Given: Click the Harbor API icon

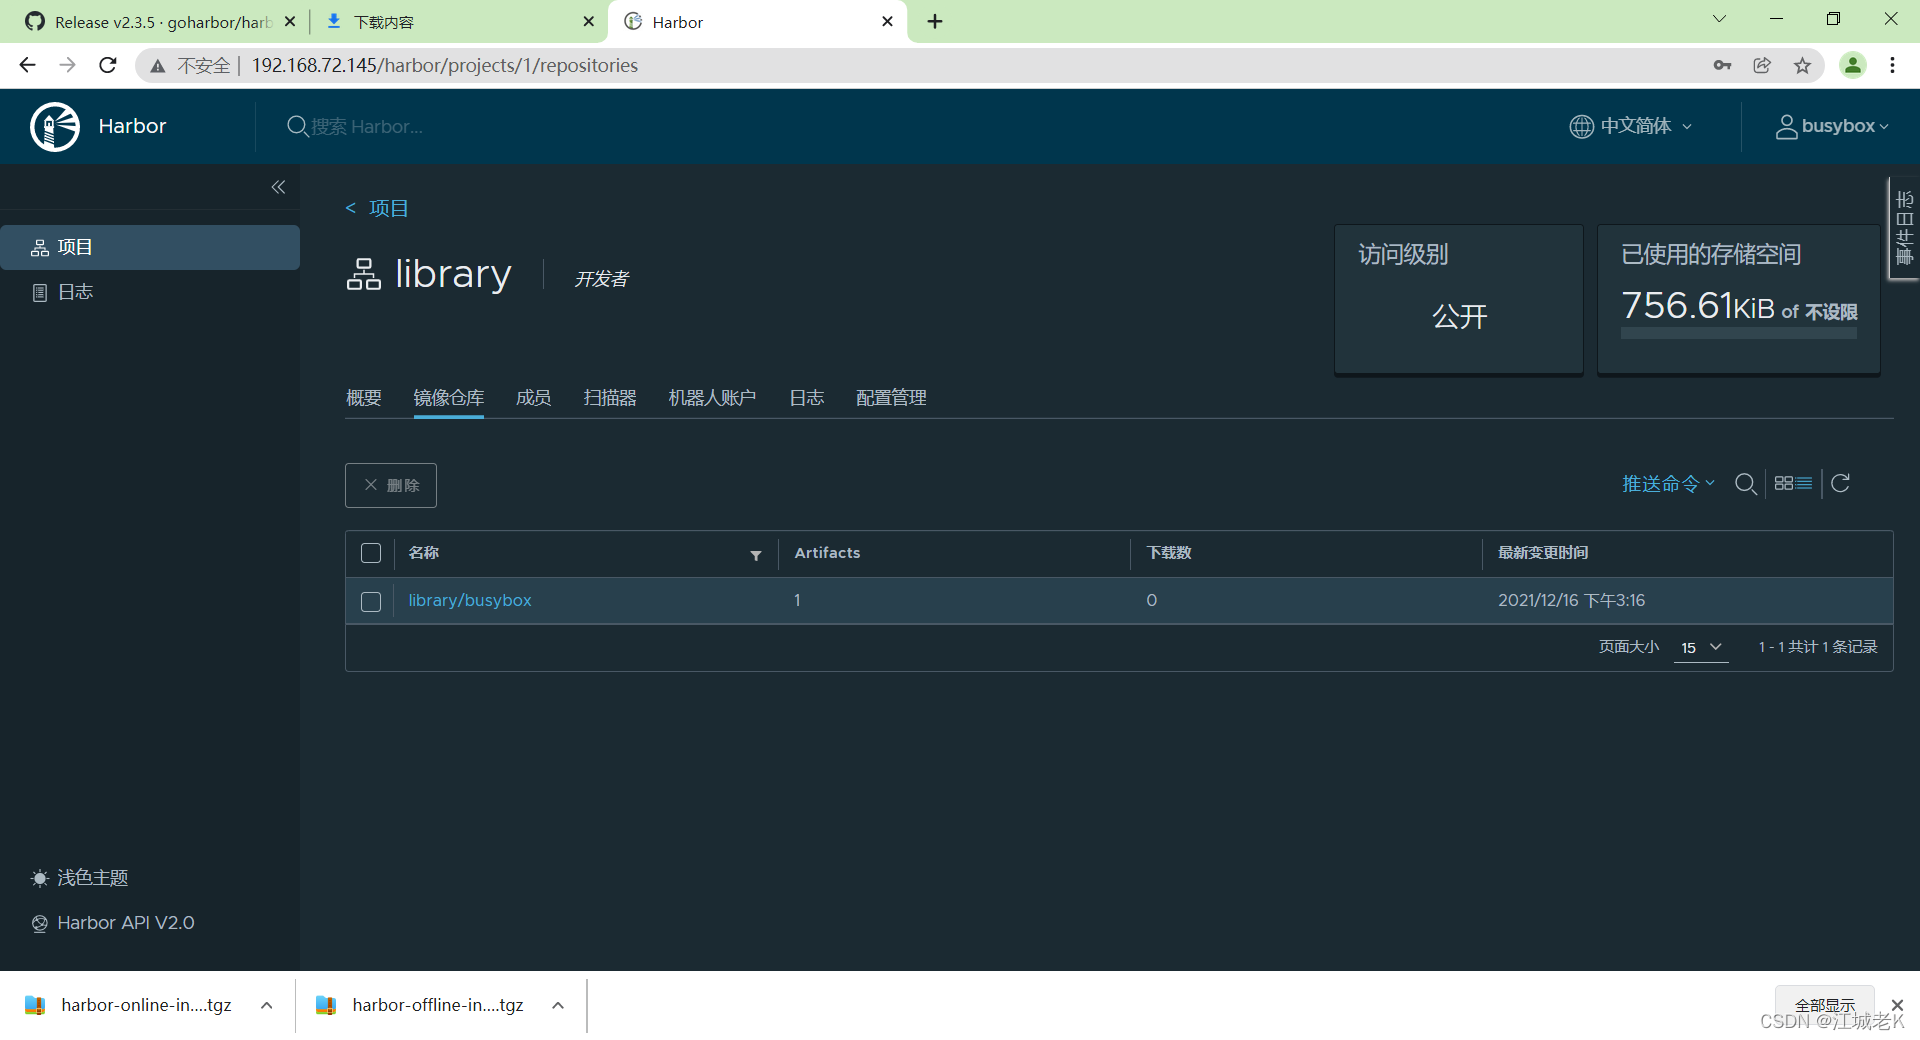Looking at the screenshot, I should [40, 923].
